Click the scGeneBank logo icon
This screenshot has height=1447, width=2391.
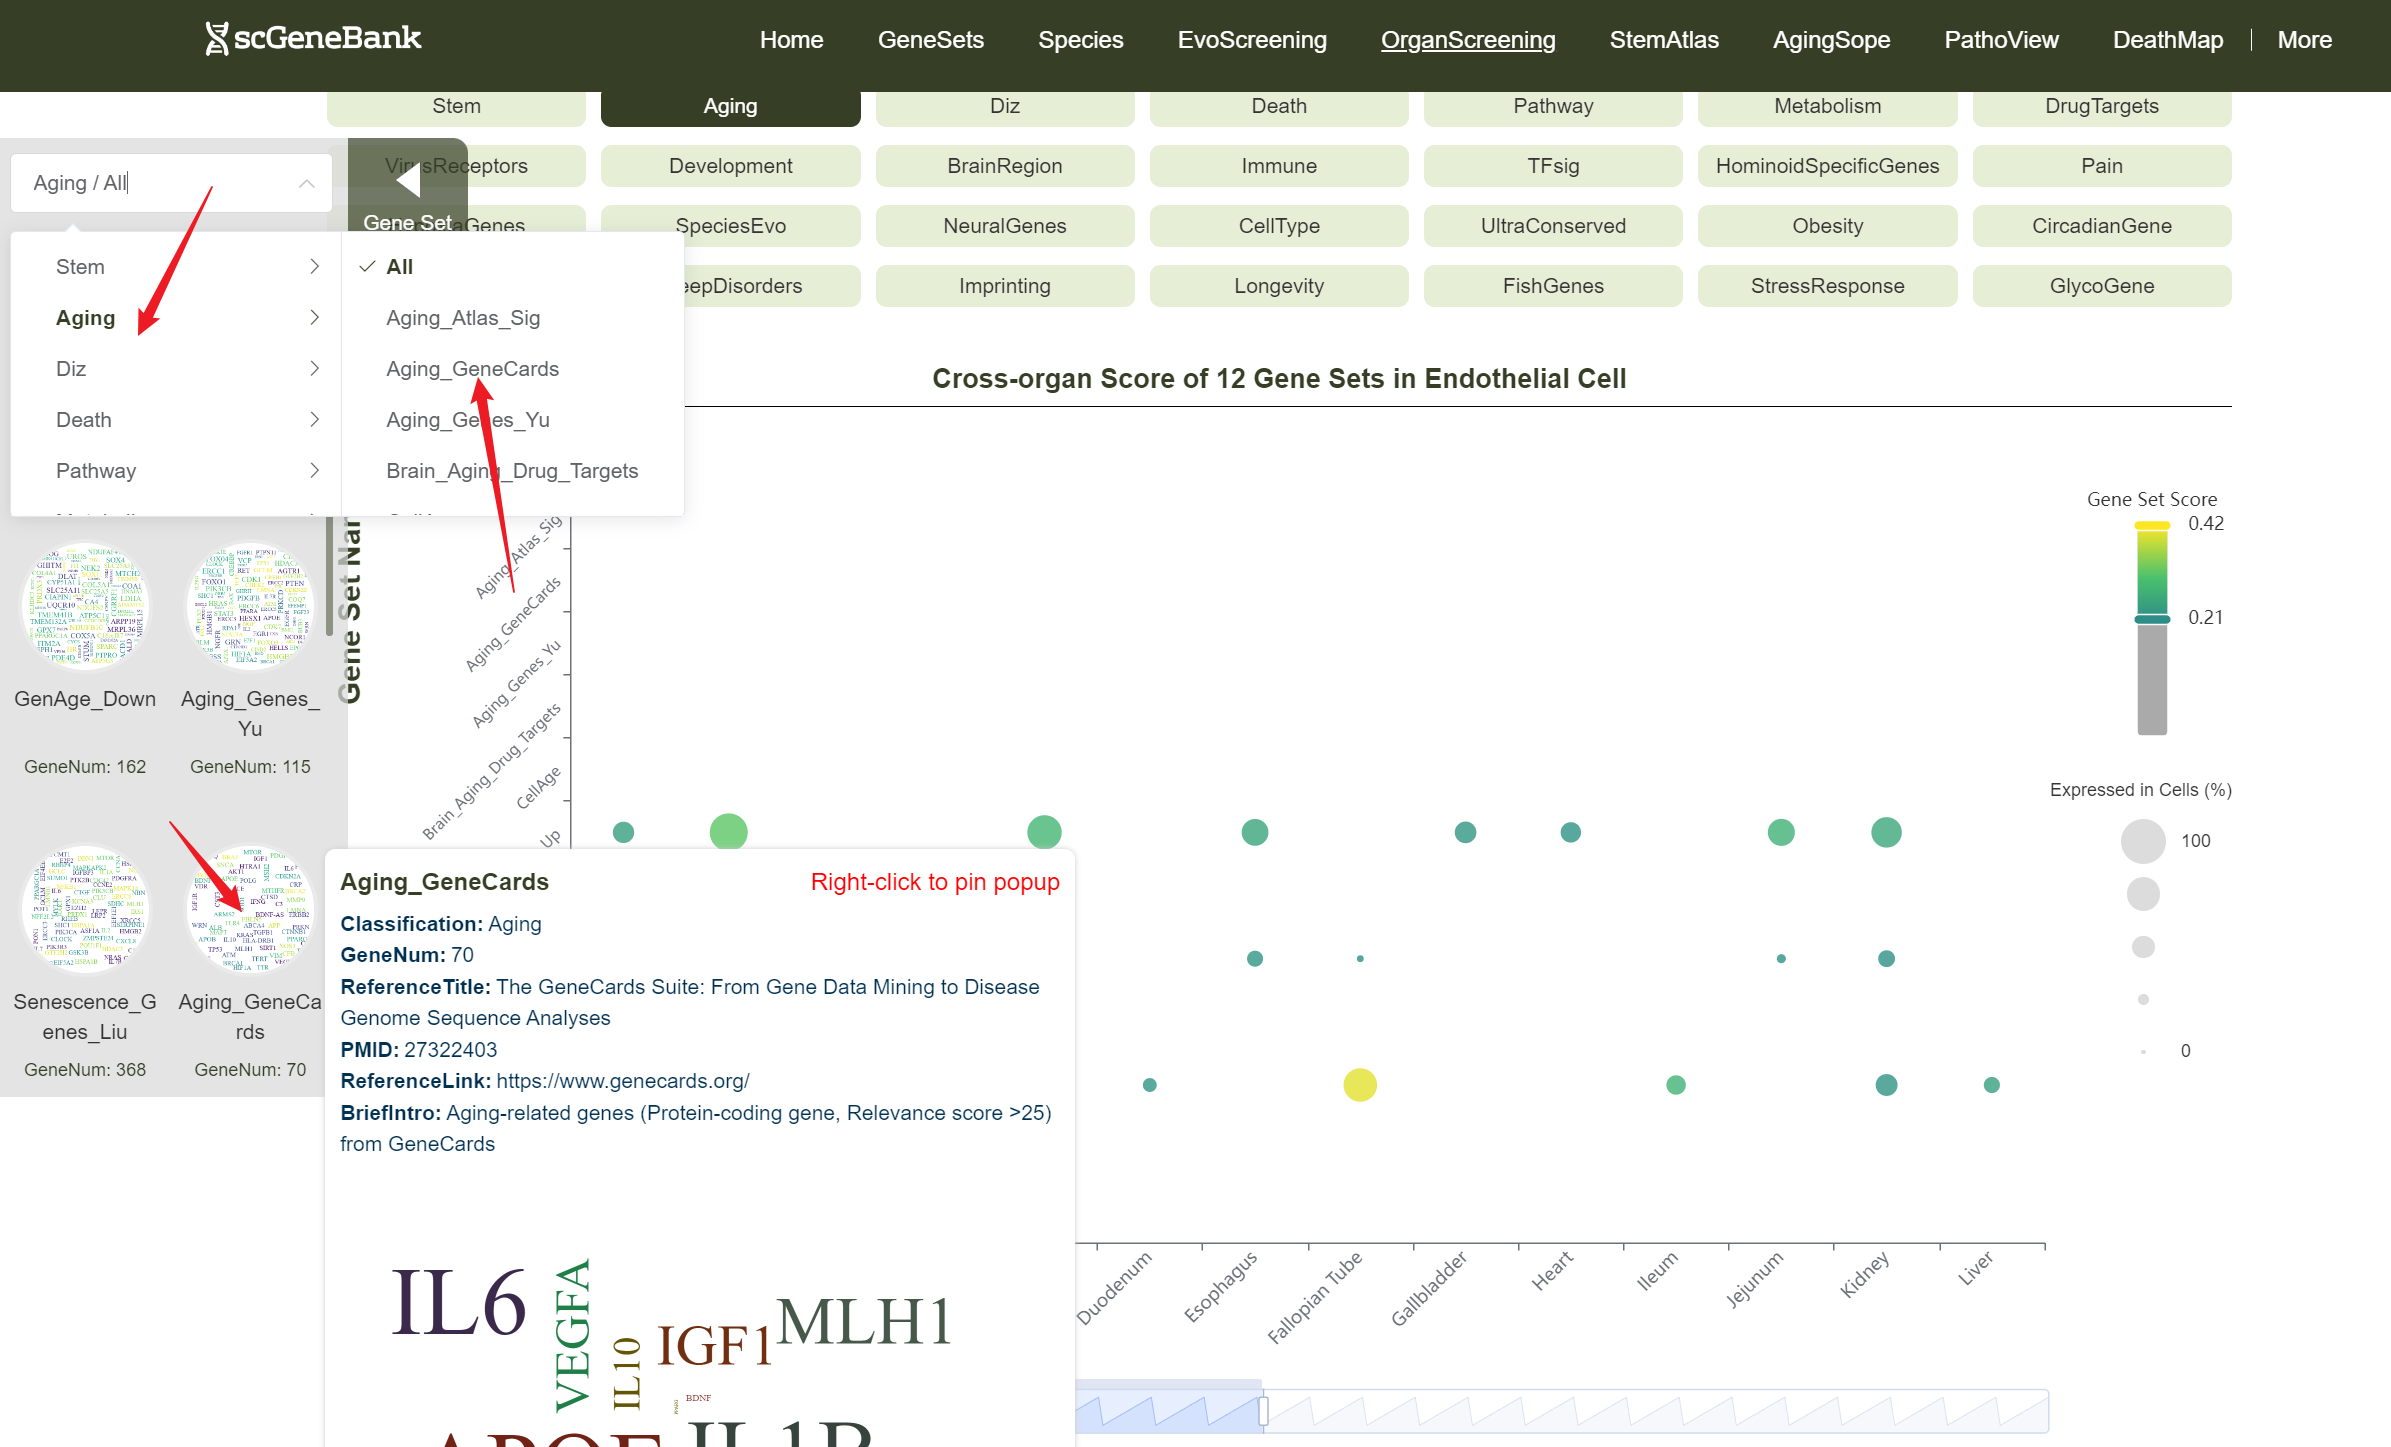click(x=216, y=39)
